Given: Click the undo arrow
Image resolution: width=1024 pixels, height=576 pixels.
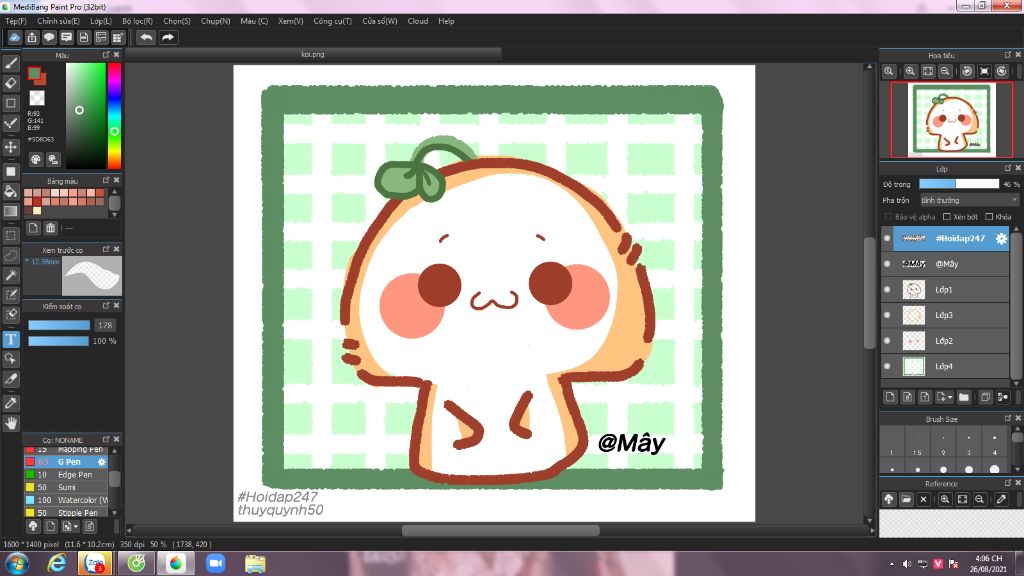Looking at the screenshot, I should pos(146,37).
